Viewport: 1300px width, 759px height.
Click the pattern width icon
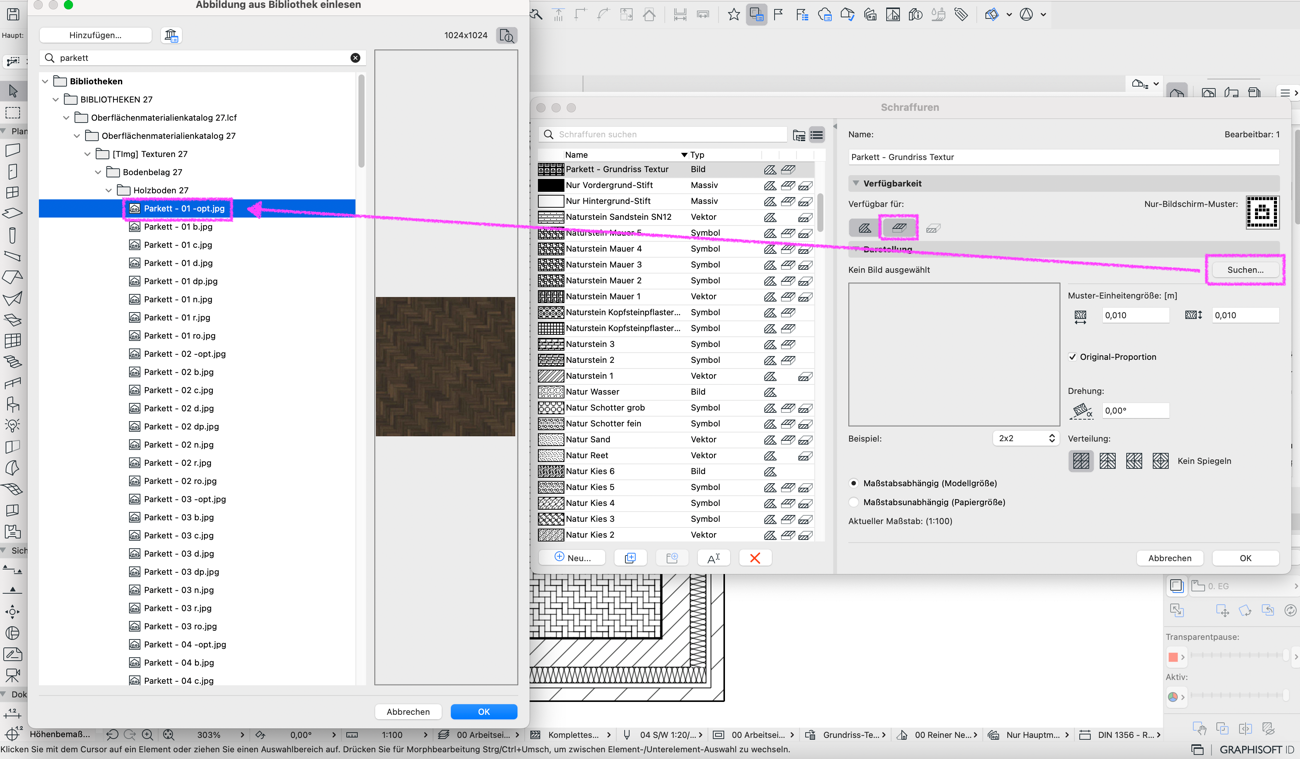click(x=1080, y=316)
